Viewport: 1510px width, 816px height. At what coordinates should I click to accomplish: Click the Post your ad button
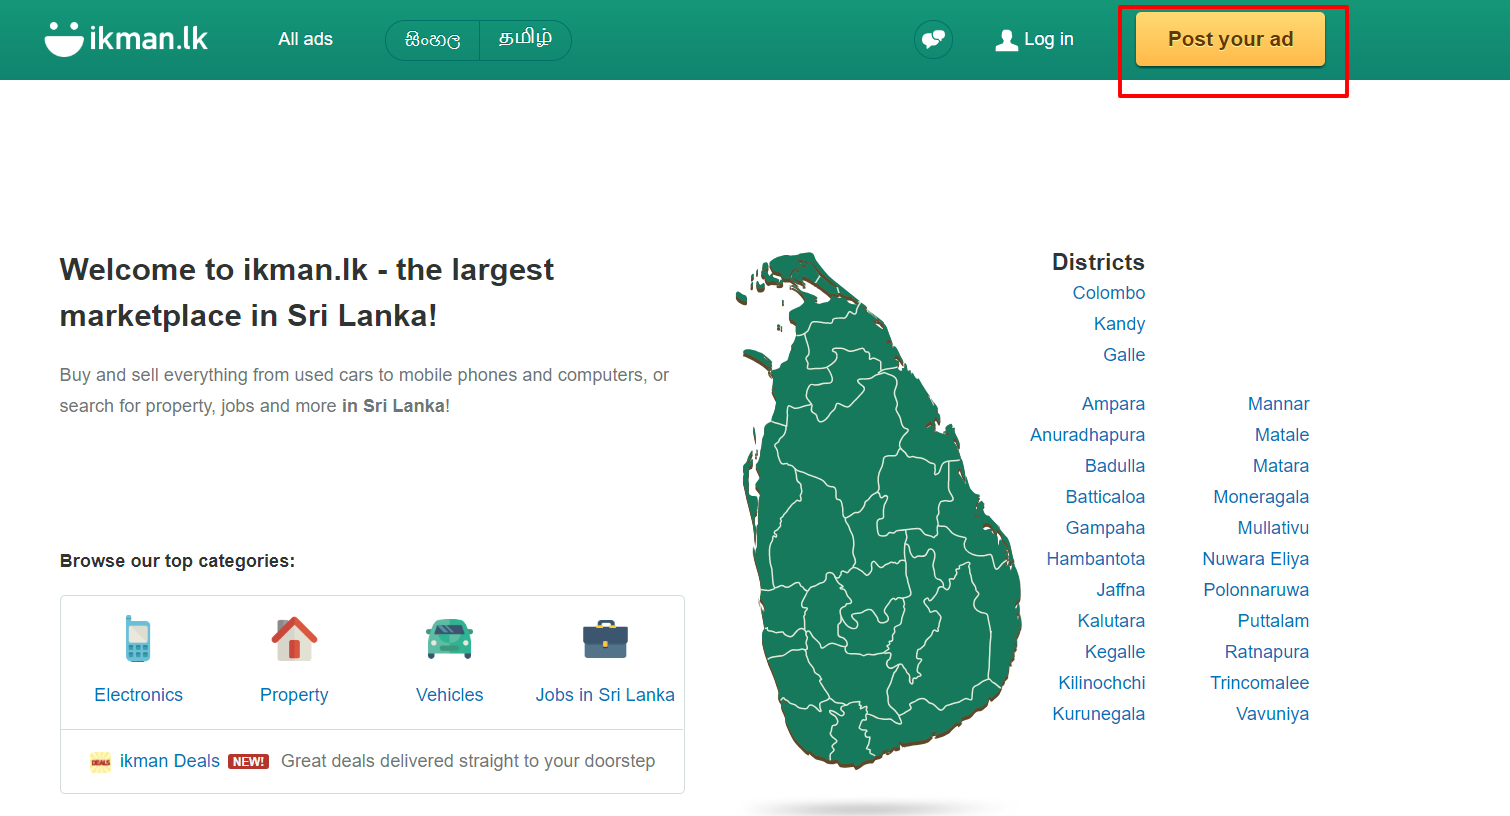(1230, 39)
